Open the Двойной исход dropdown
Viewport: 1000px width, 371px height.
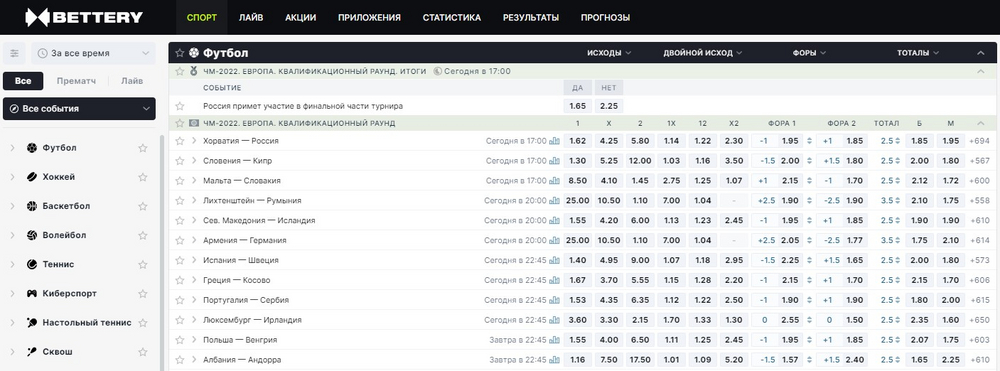point(703,53)
